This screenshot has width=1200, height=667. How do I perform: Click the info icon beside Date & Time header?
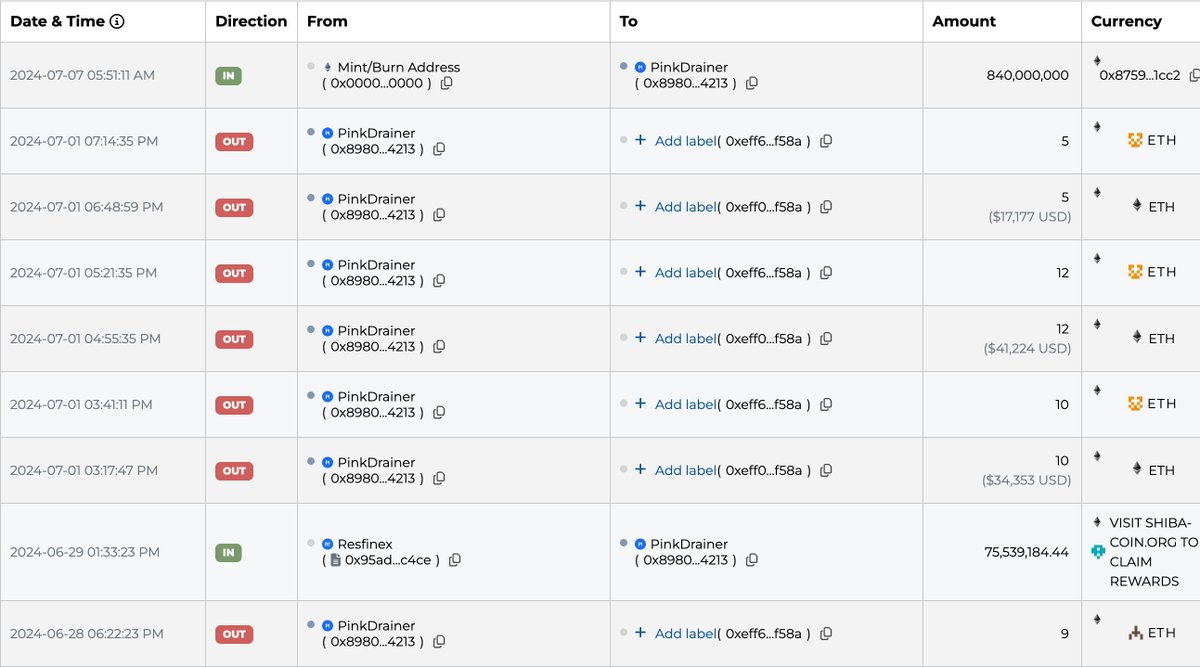pyautogui.click(x=117, y=21)
